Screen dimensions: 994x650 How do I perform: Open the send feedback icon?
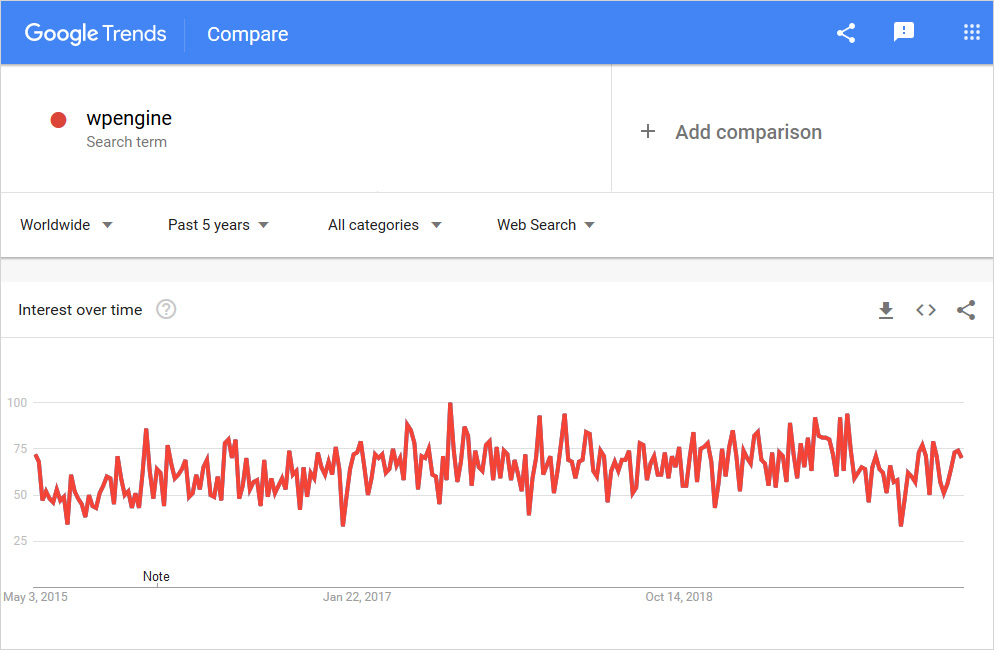(904, 33)
